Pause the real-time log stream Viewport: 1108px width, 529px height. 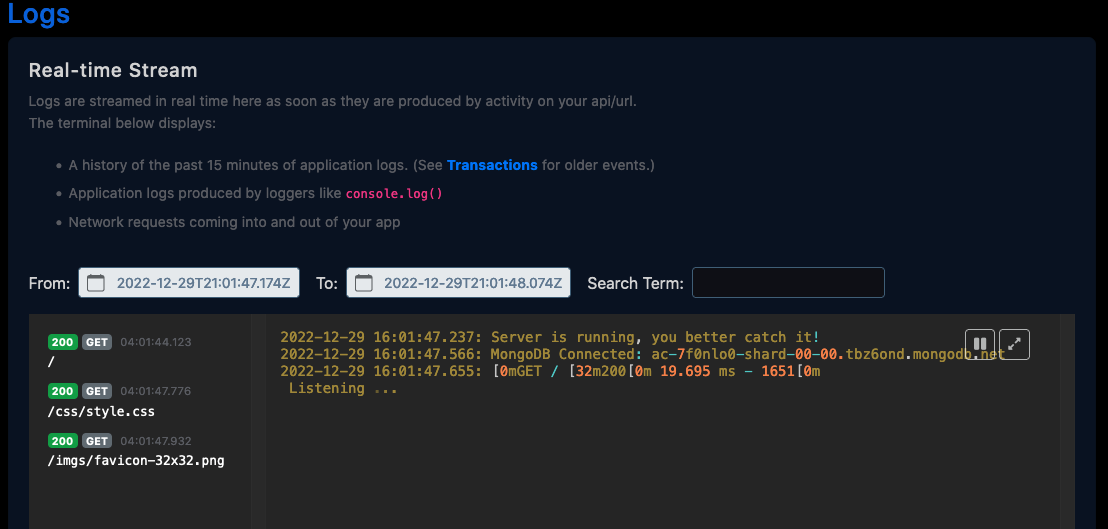click(980, 344)
